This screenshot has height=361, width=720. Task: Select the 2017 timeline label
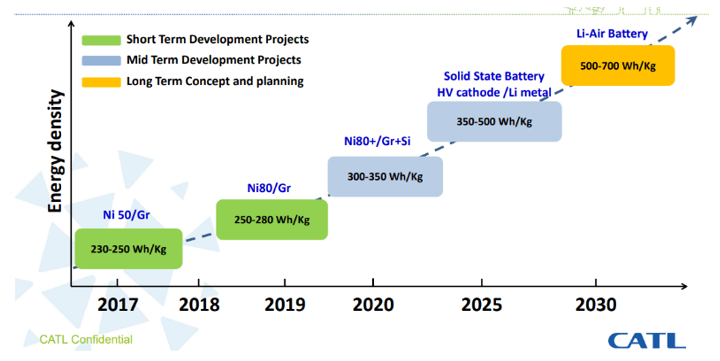[x=118, y=305]
